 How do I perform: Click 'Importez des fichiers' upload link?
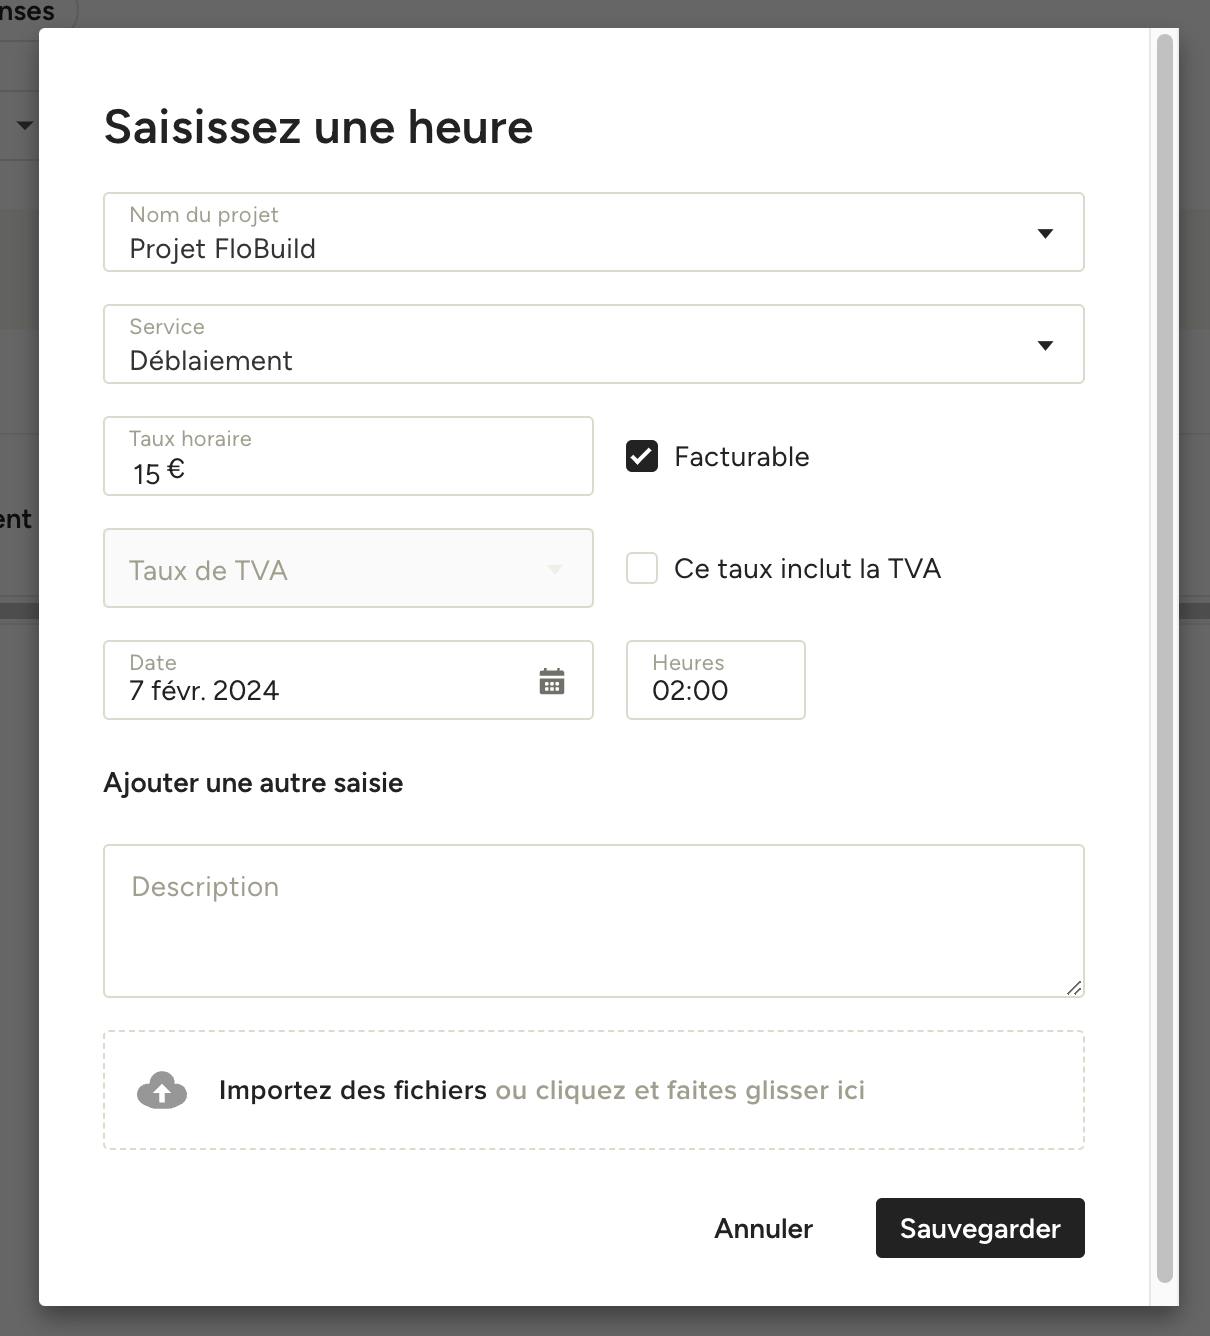[353, 1090]
